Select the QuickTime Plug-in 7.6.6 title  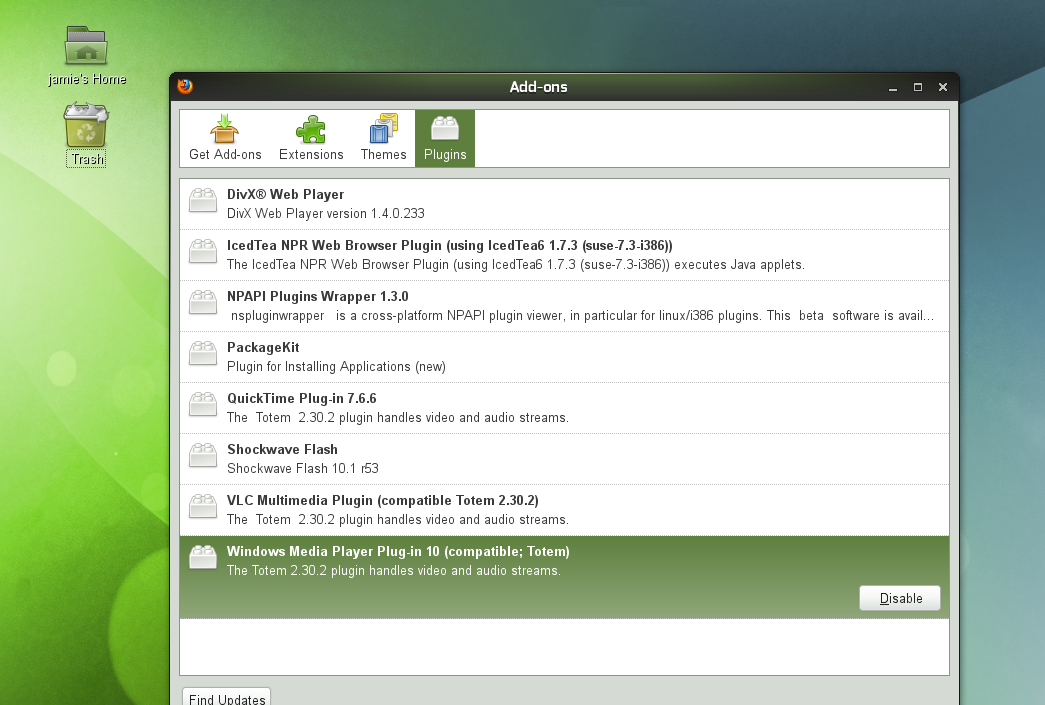302,398
